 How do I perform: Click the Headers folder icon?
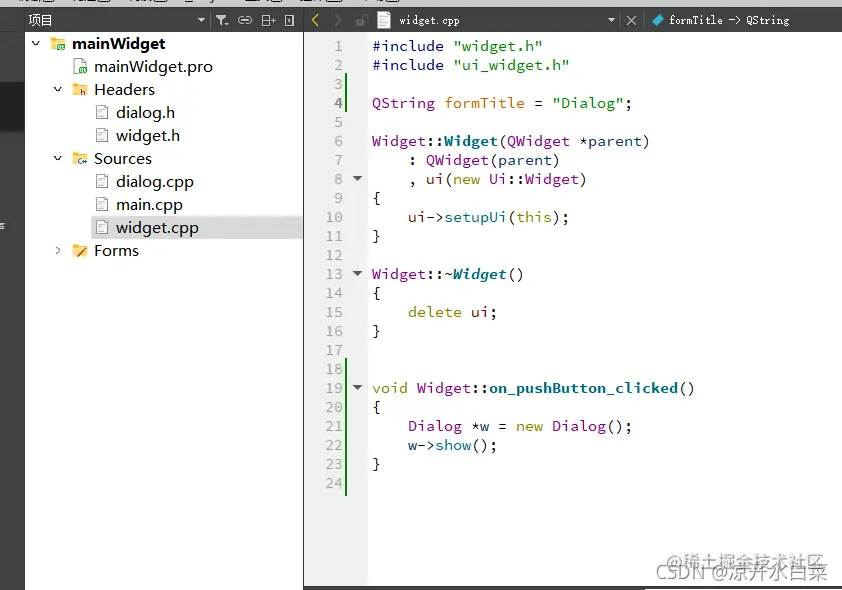pyautogui.click(x=80, y=89)
